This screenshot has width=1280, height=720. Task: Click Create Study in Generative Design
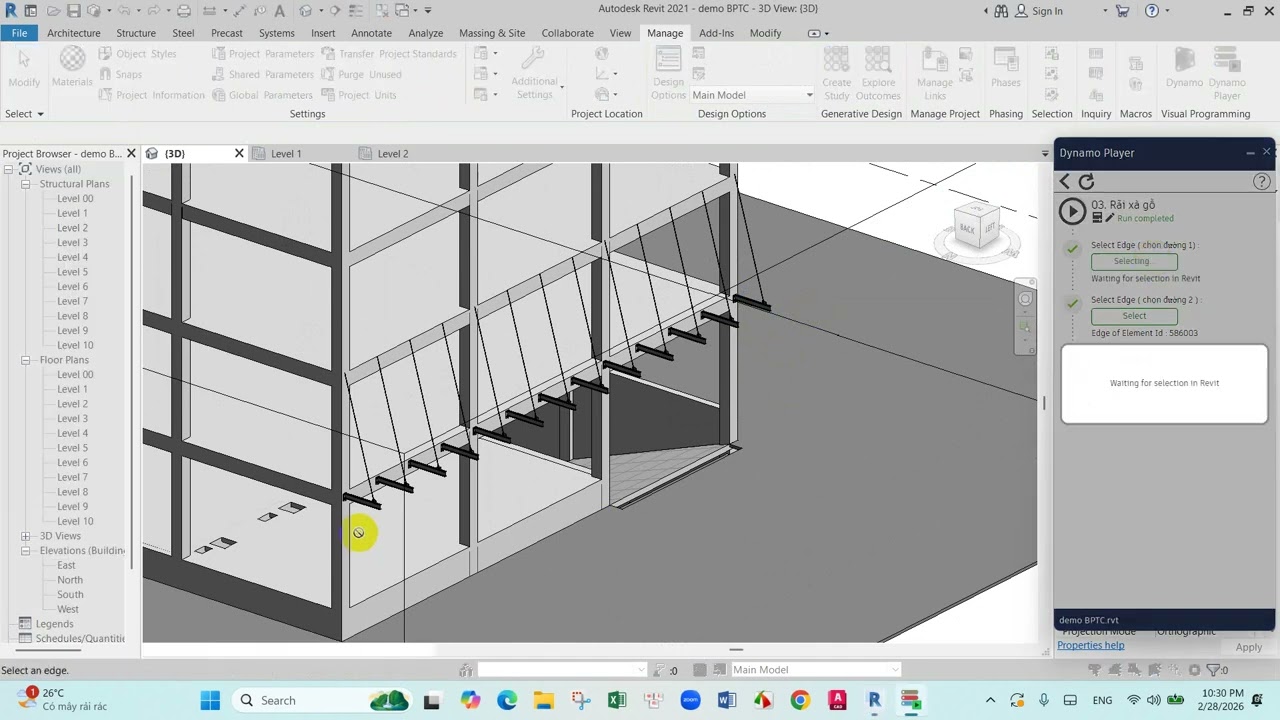pyautogui.click(x=837, y=74)
